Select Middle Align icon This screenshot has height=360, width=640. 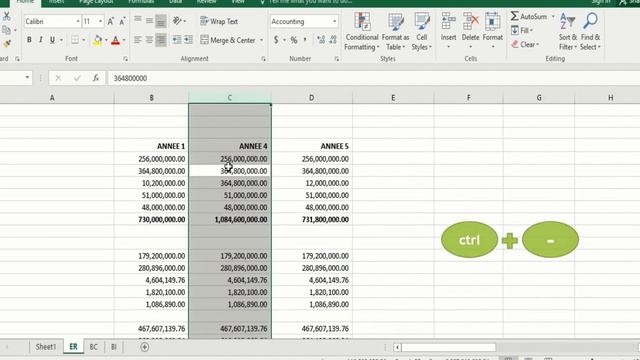(149, 20)
